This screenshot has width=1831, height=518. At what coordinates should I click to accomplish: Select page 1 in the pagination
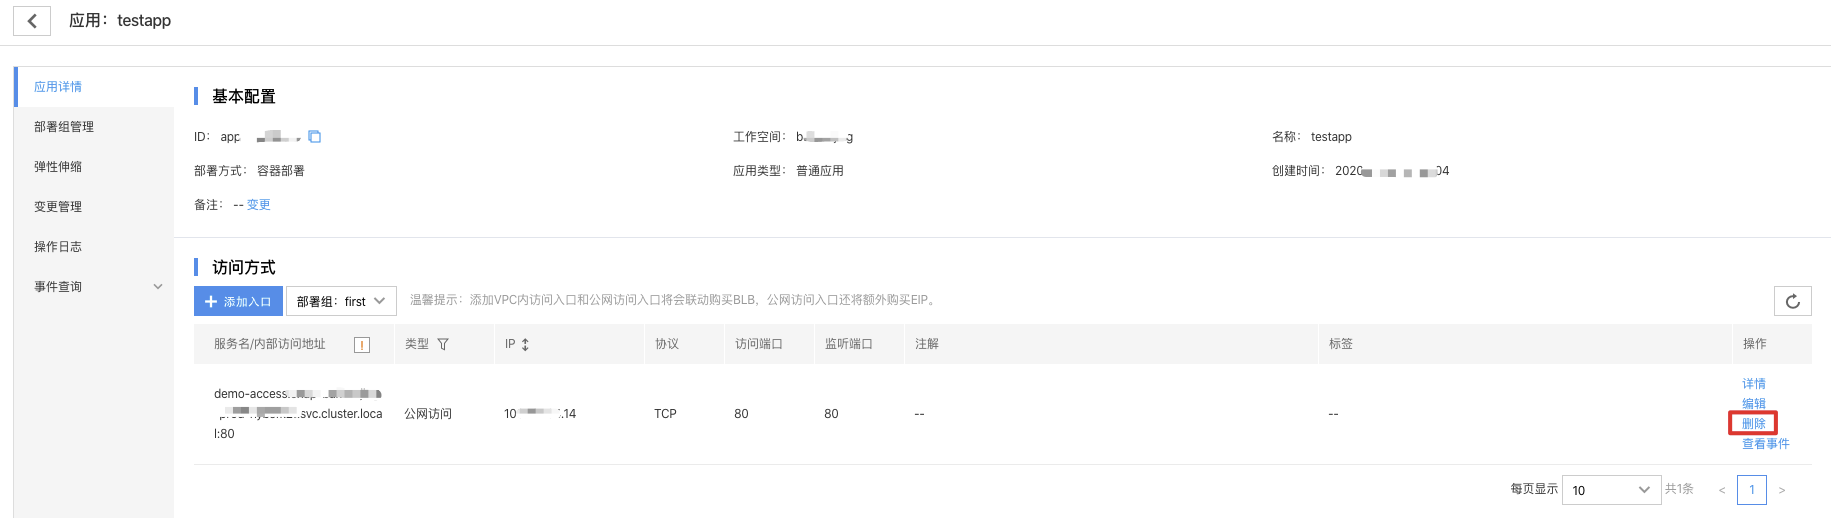click(1752, 490)
